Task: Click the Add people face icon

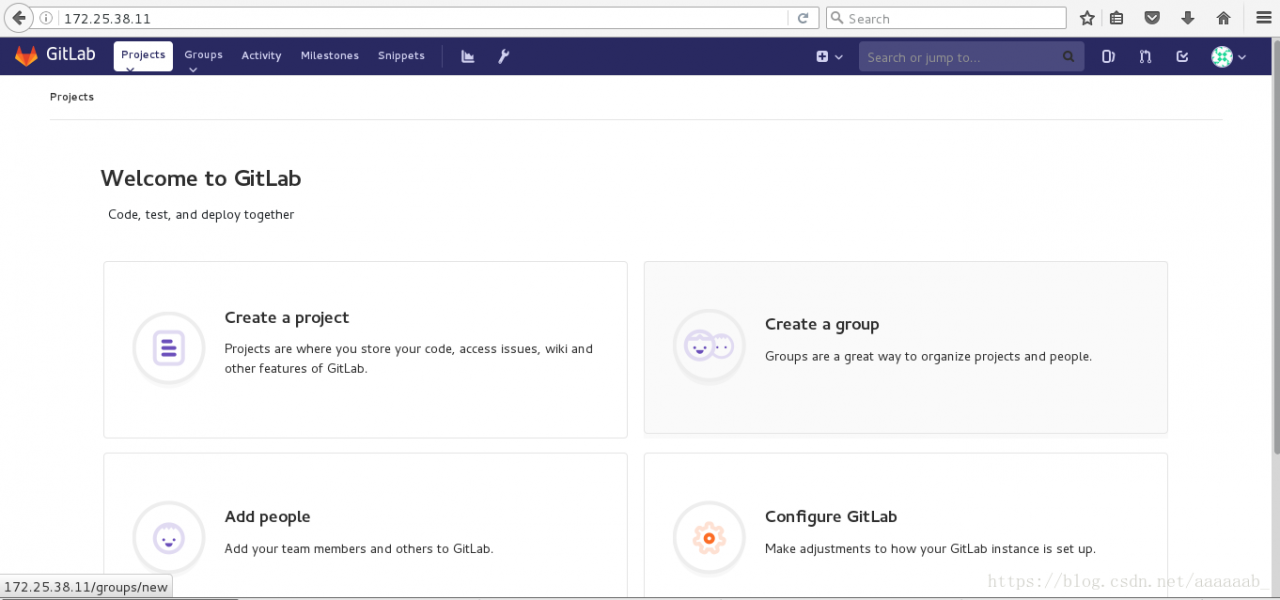Action: click(169, 538)
